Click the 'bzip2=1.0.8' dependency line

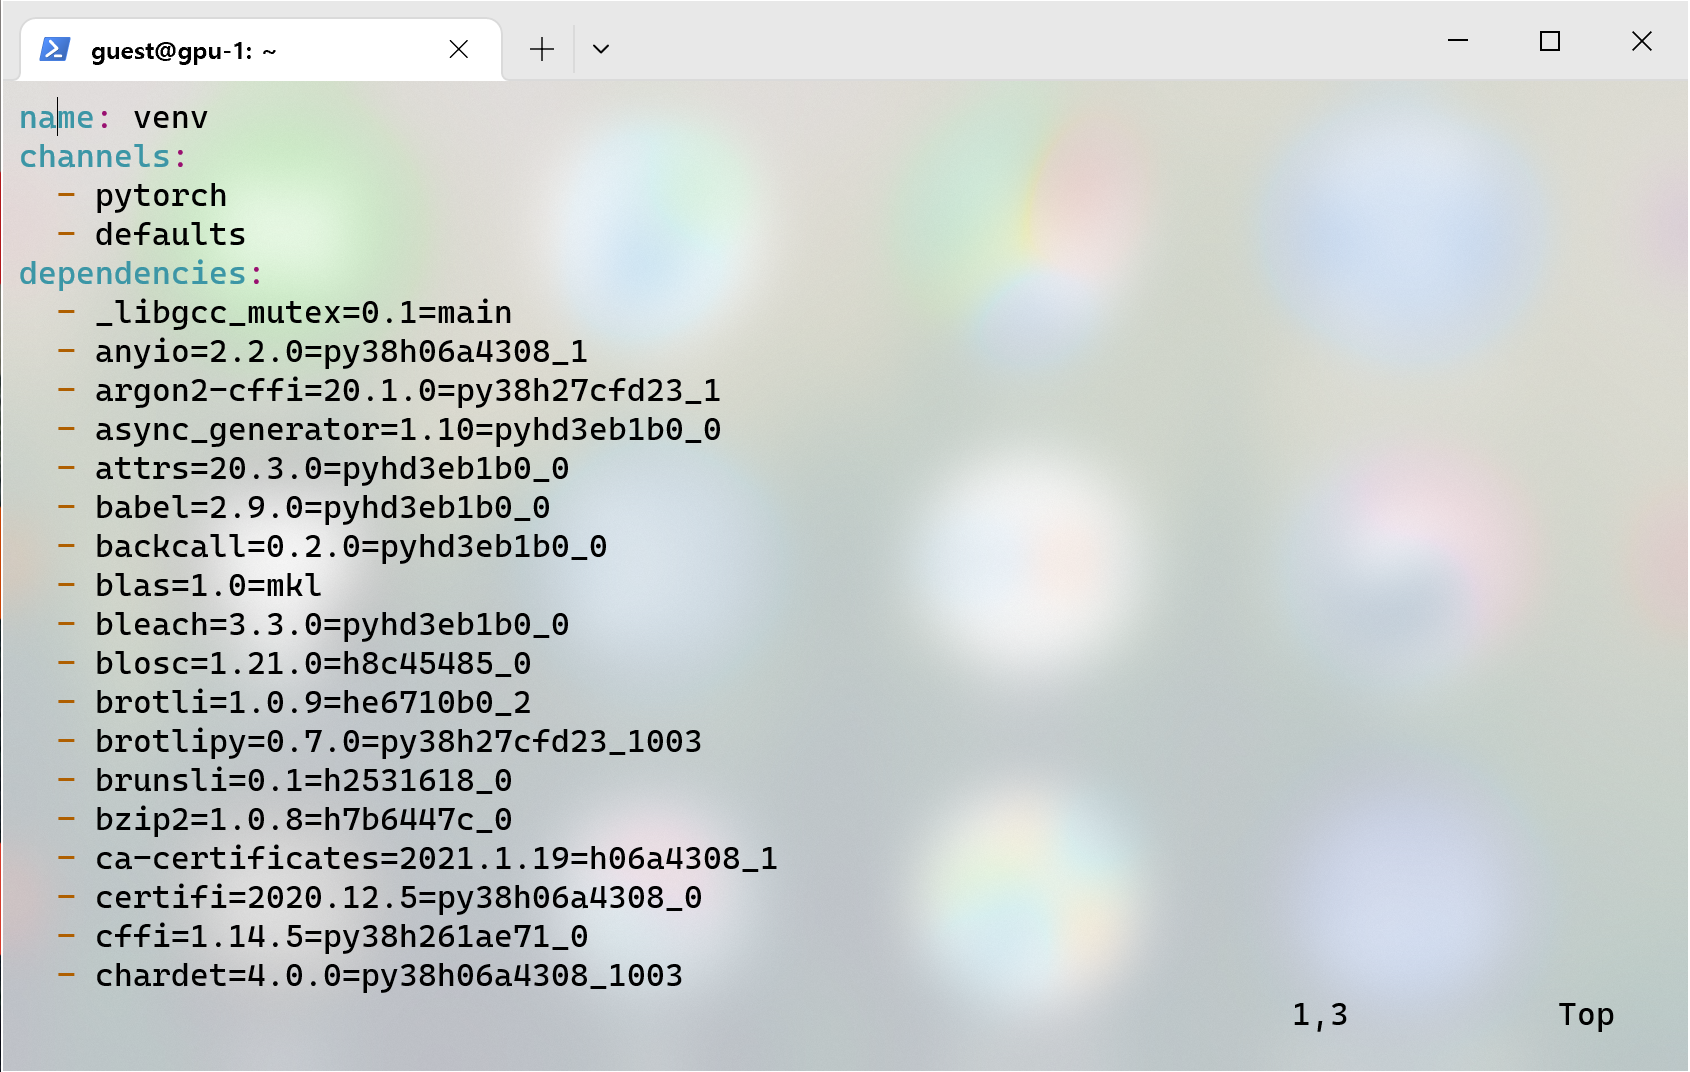[304, 820]
